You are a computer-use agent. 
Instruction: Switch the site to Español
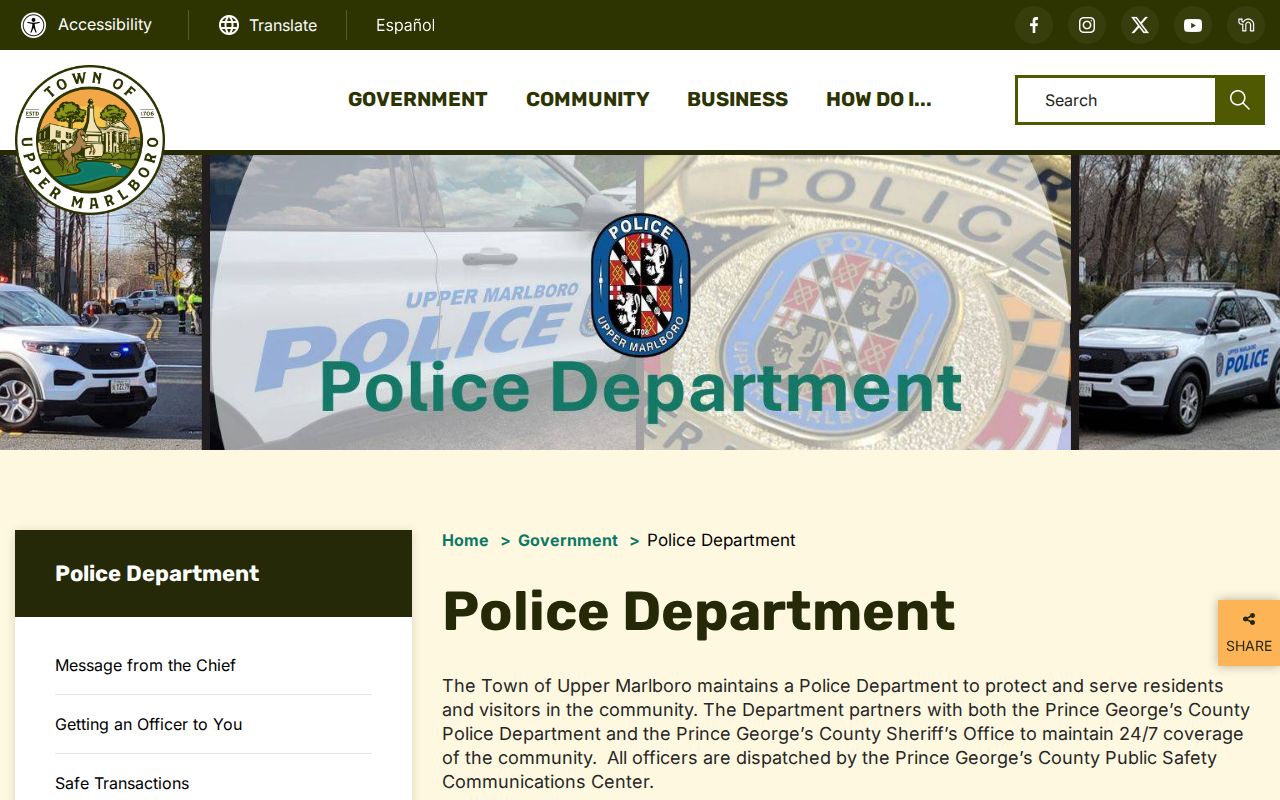pos(405,25)
